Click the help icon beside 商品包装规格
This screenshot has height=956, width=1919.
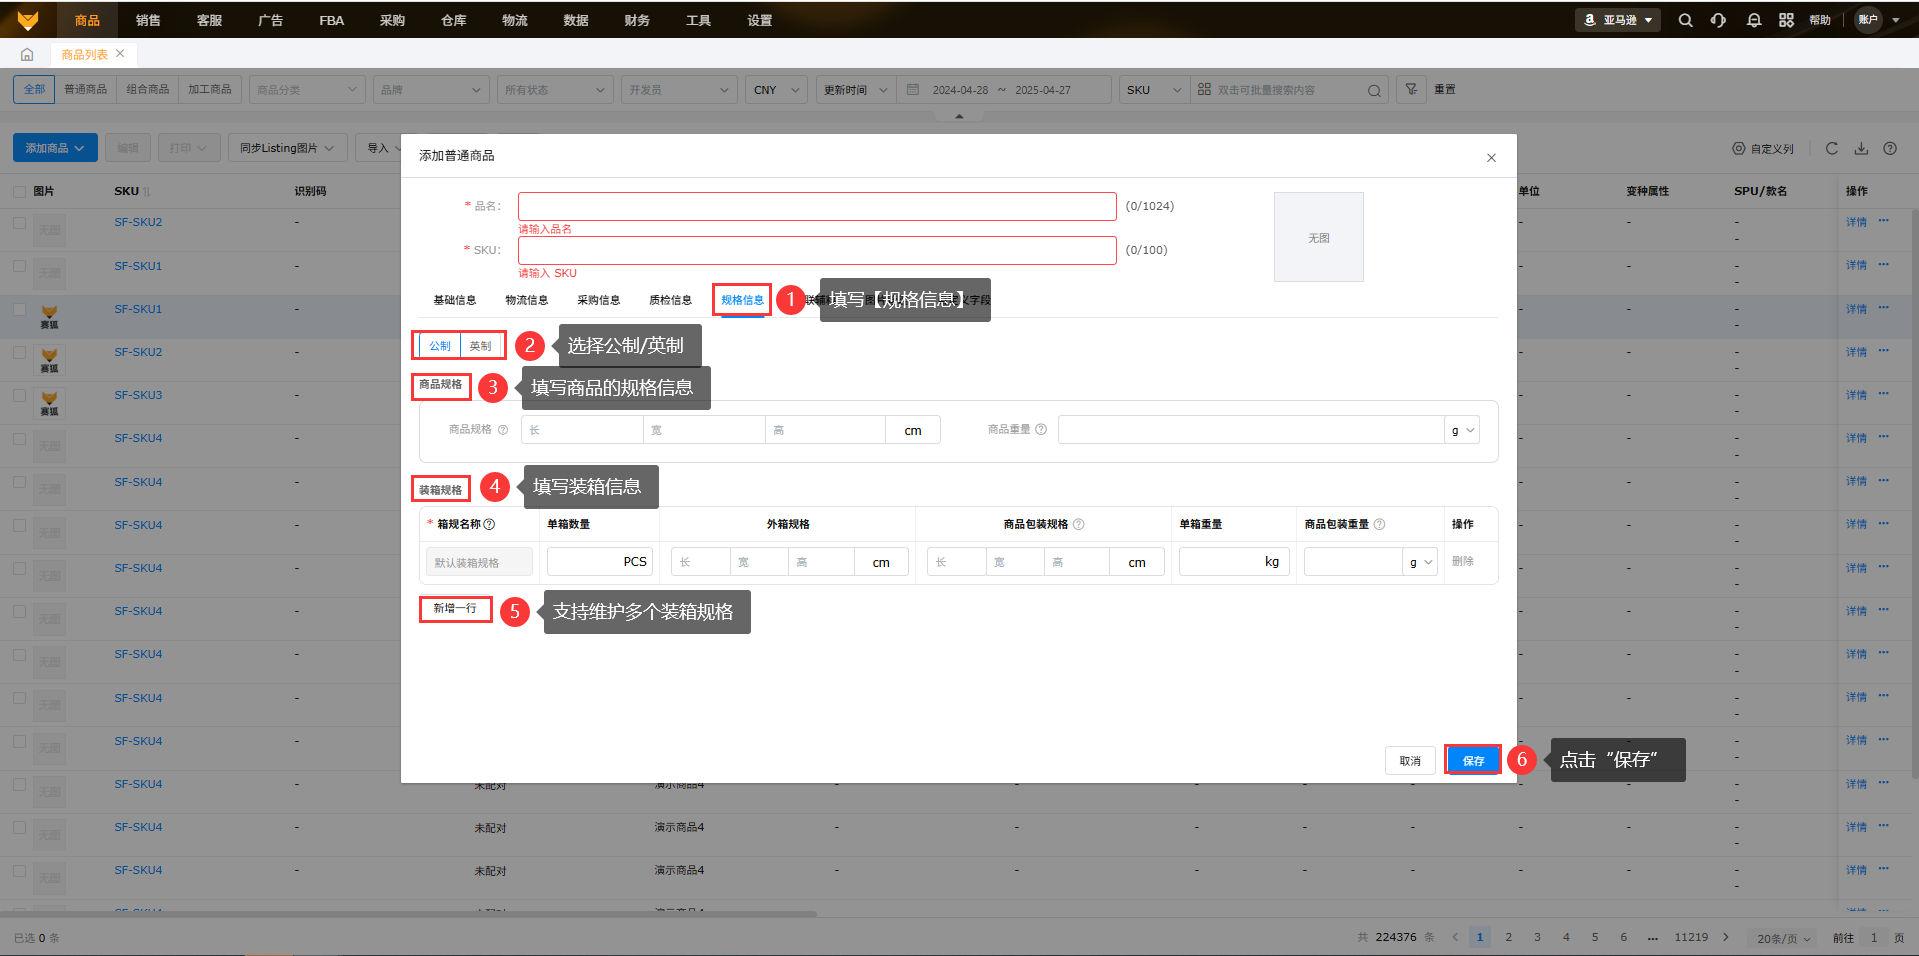click(1078, 524)
